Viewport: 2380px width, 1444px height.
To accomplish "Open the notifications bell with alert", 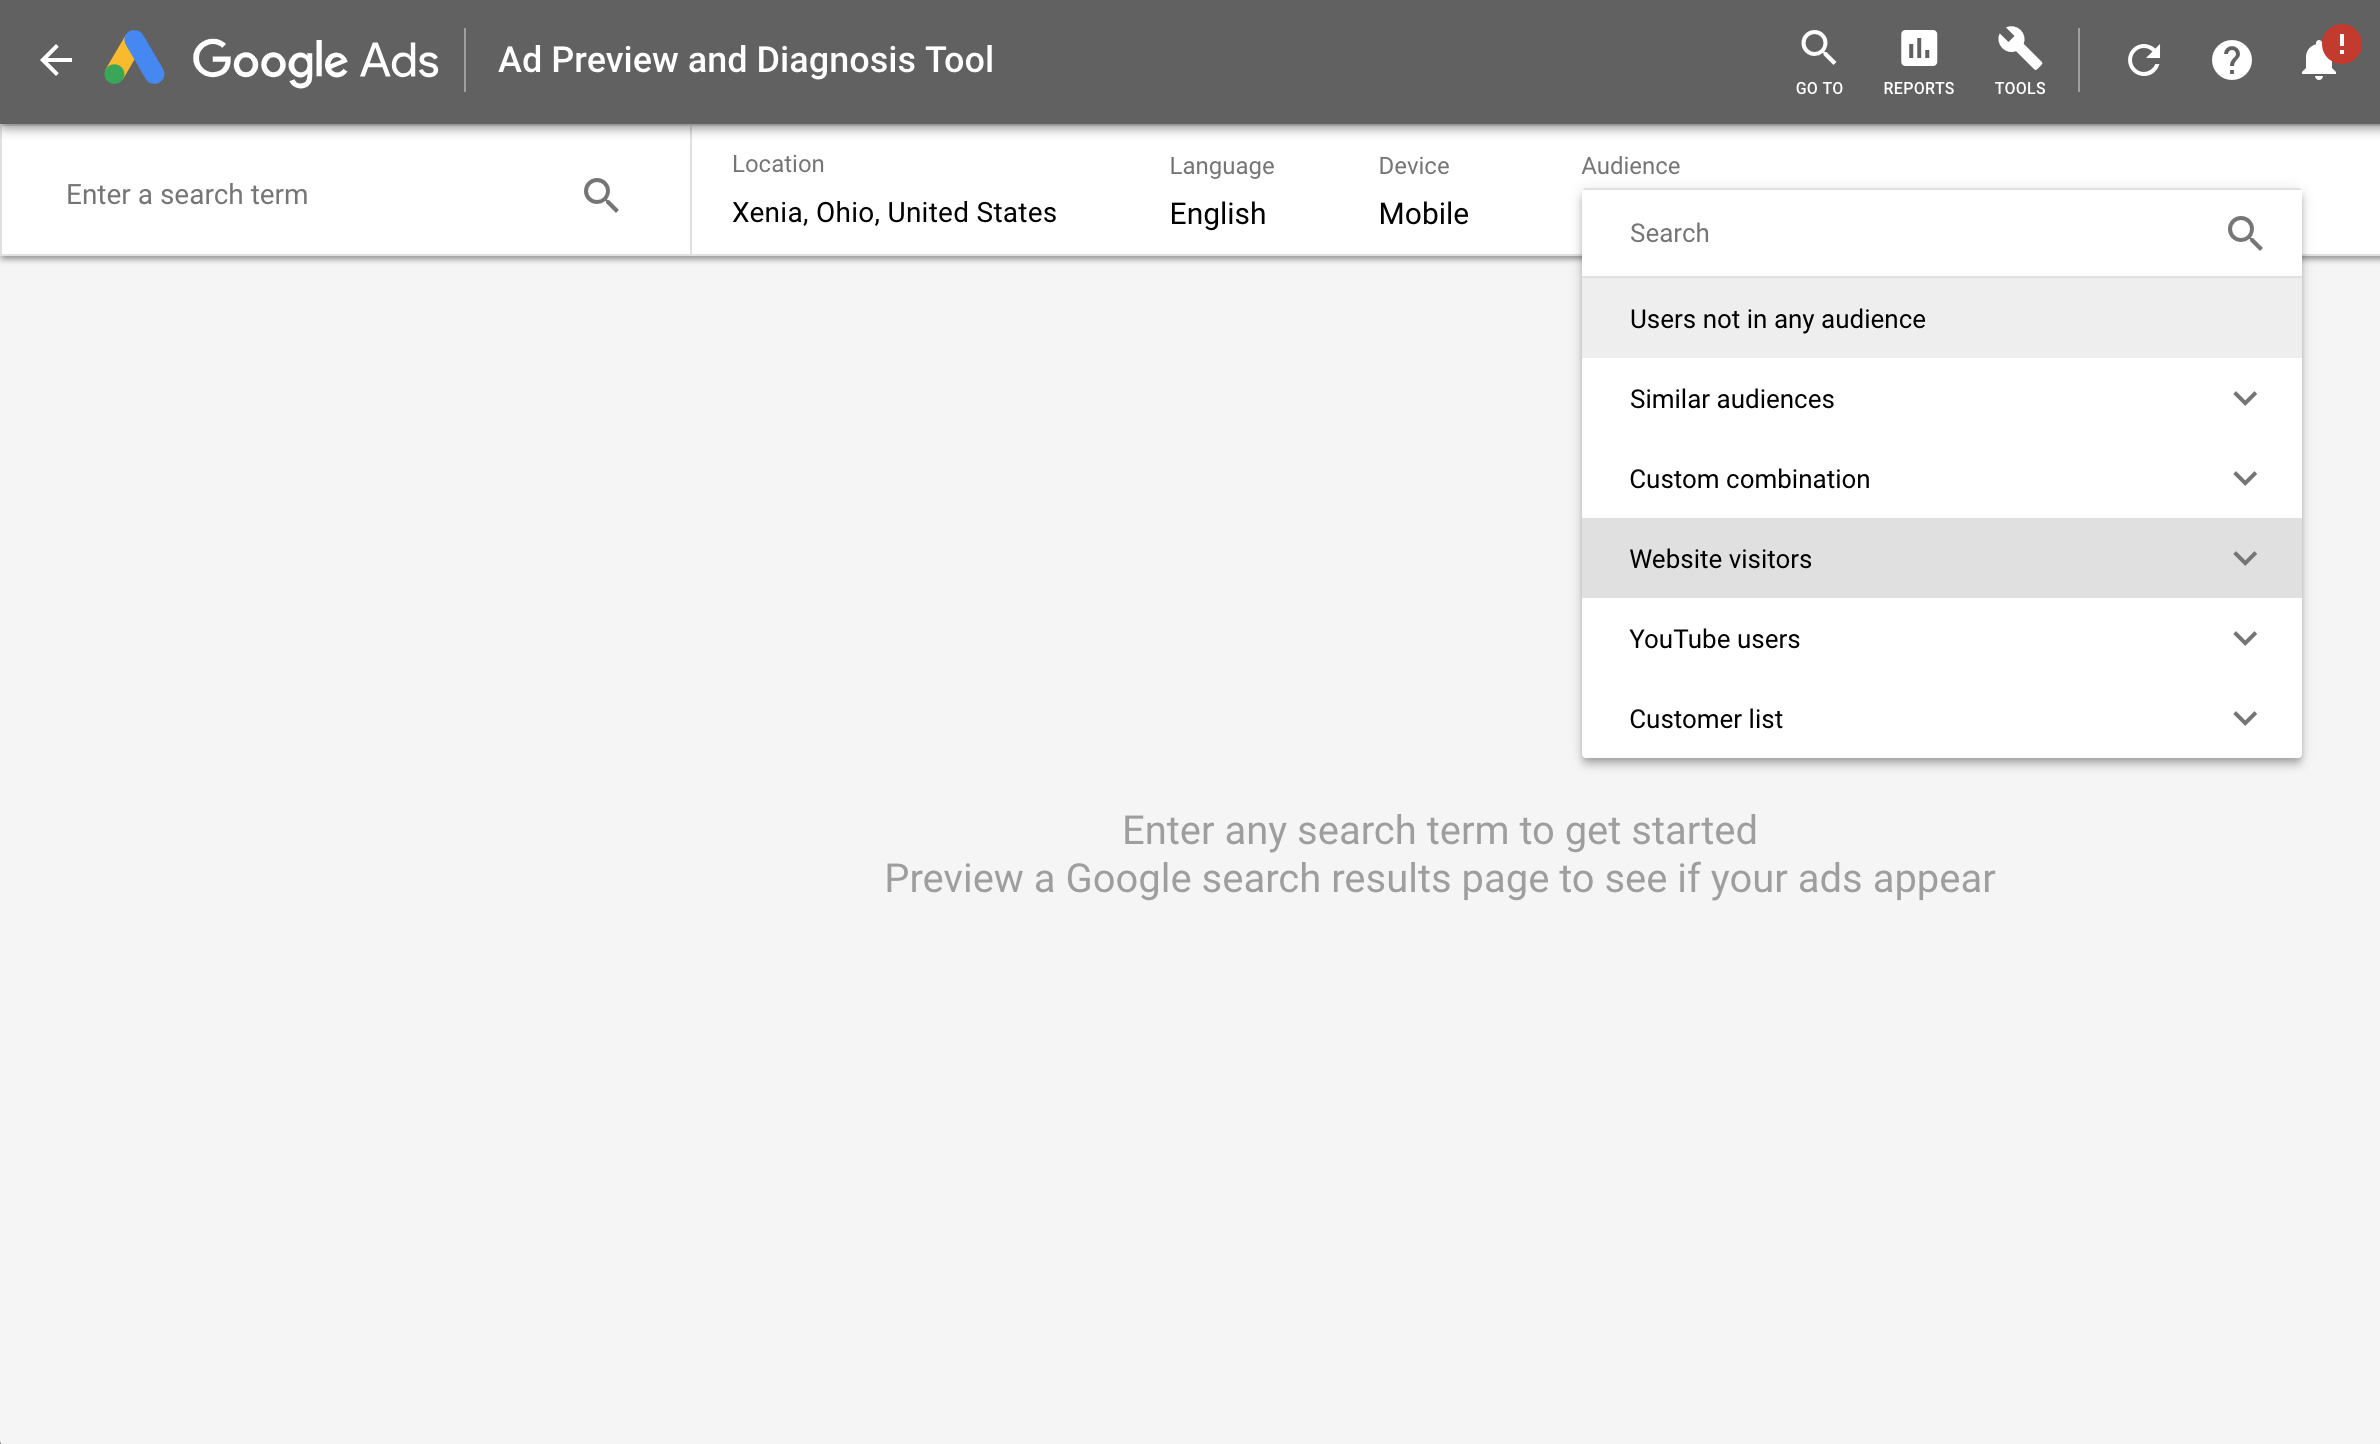I will click(2320, 60).
